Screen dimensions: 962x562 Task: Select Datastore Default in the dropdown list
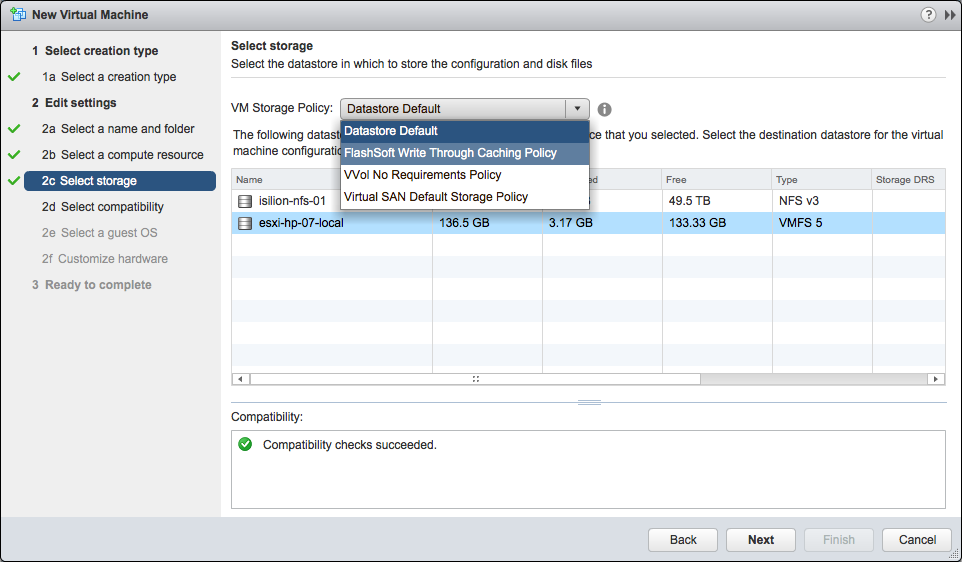(392, 131)
